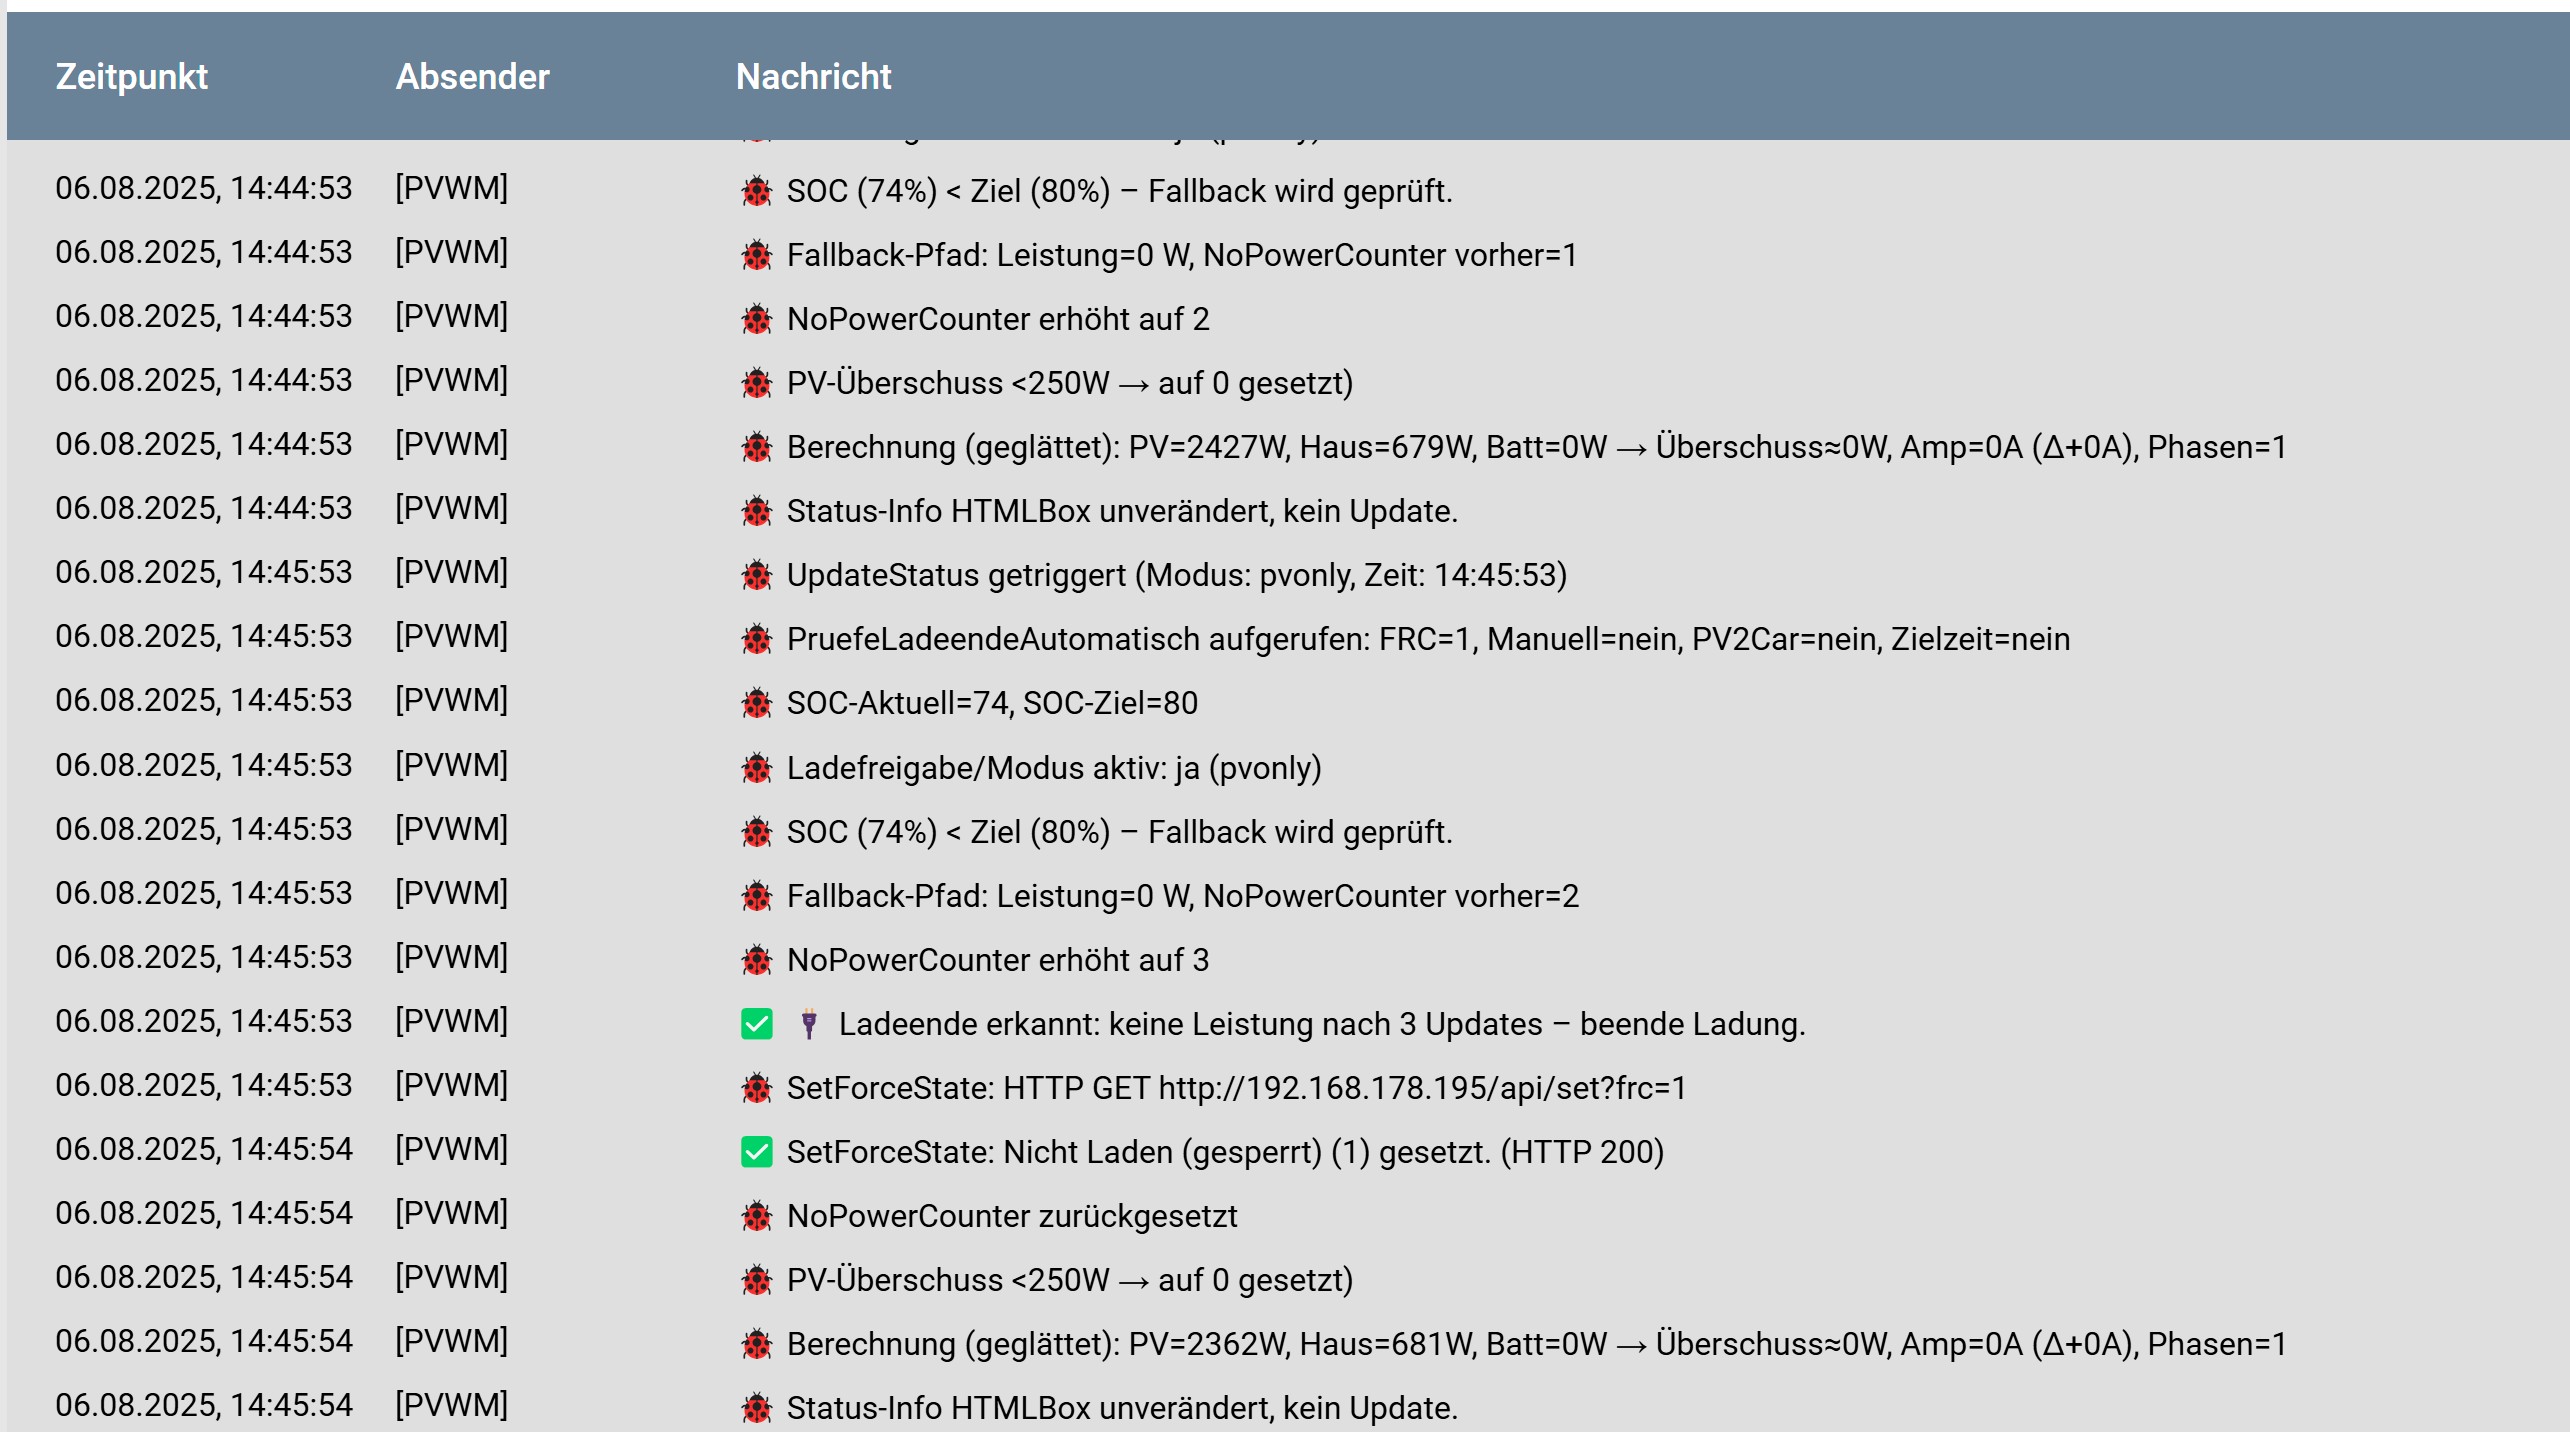2570x1432 pixels.
Task: Click the timestamp of the "NoPowerCounter zurückgesetzt" entry
Action: point(204,1213)
